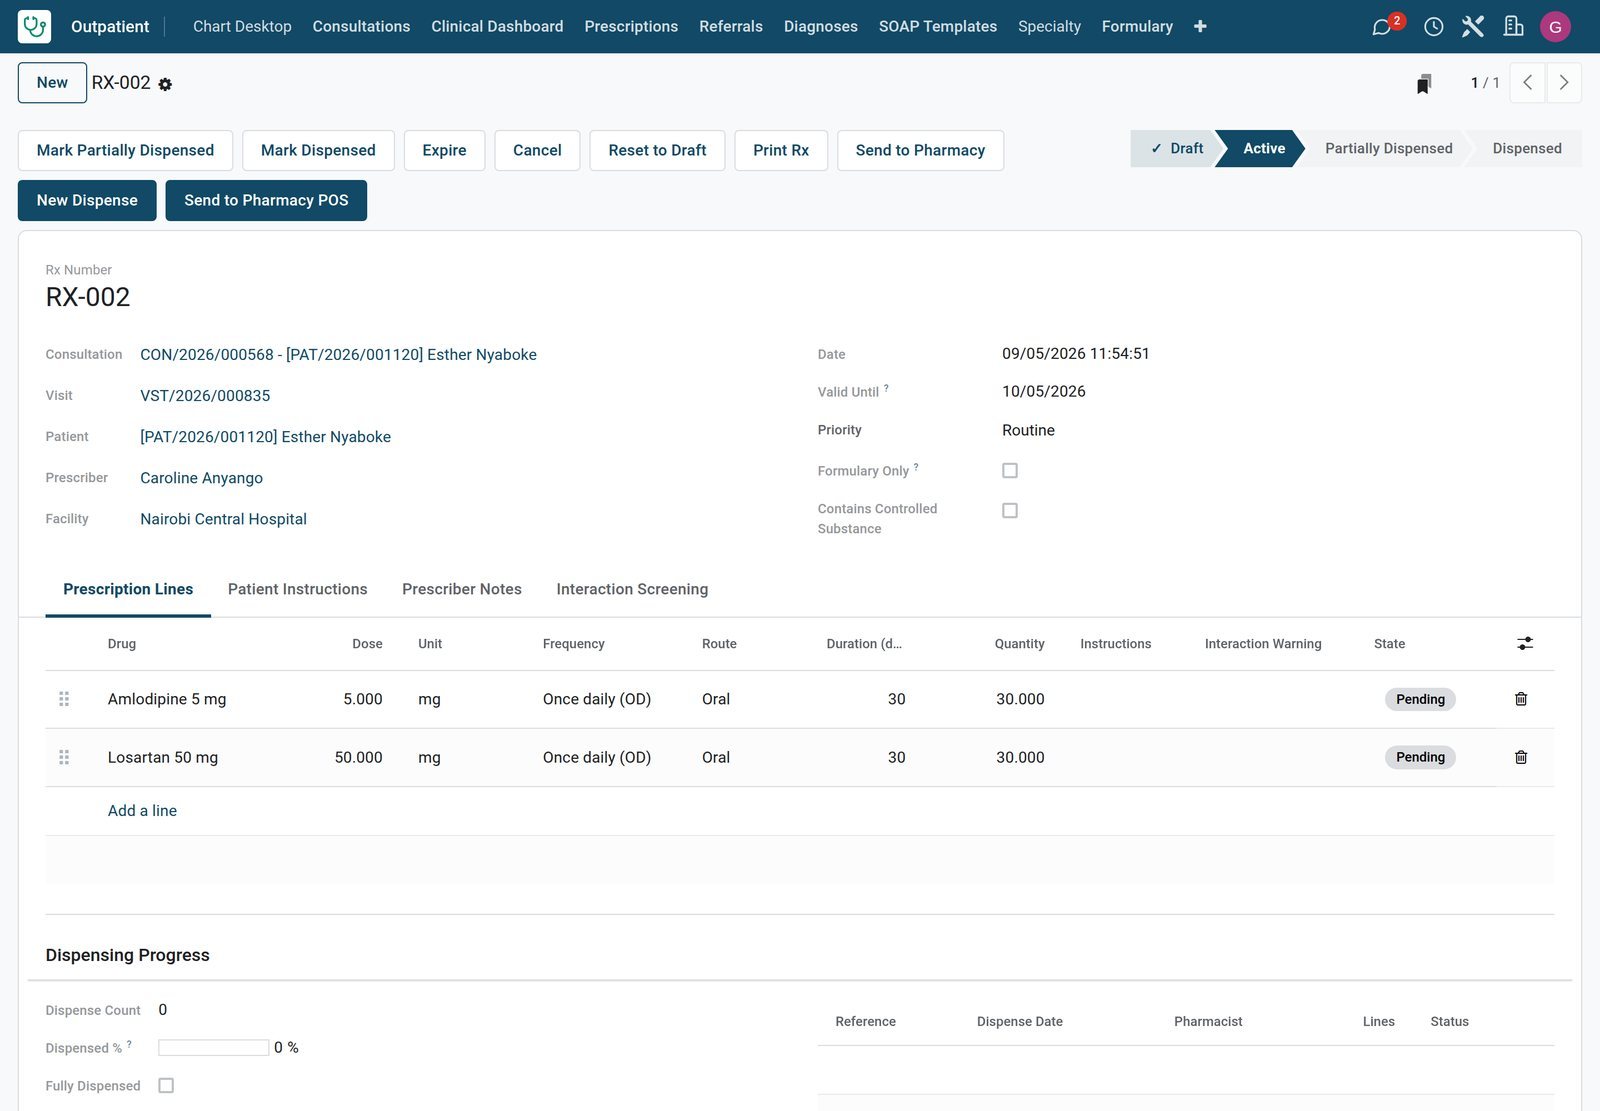Delete the Losartan 50 mg line
Screen dimensions: 1600x1111
(x=1521, y=757)
